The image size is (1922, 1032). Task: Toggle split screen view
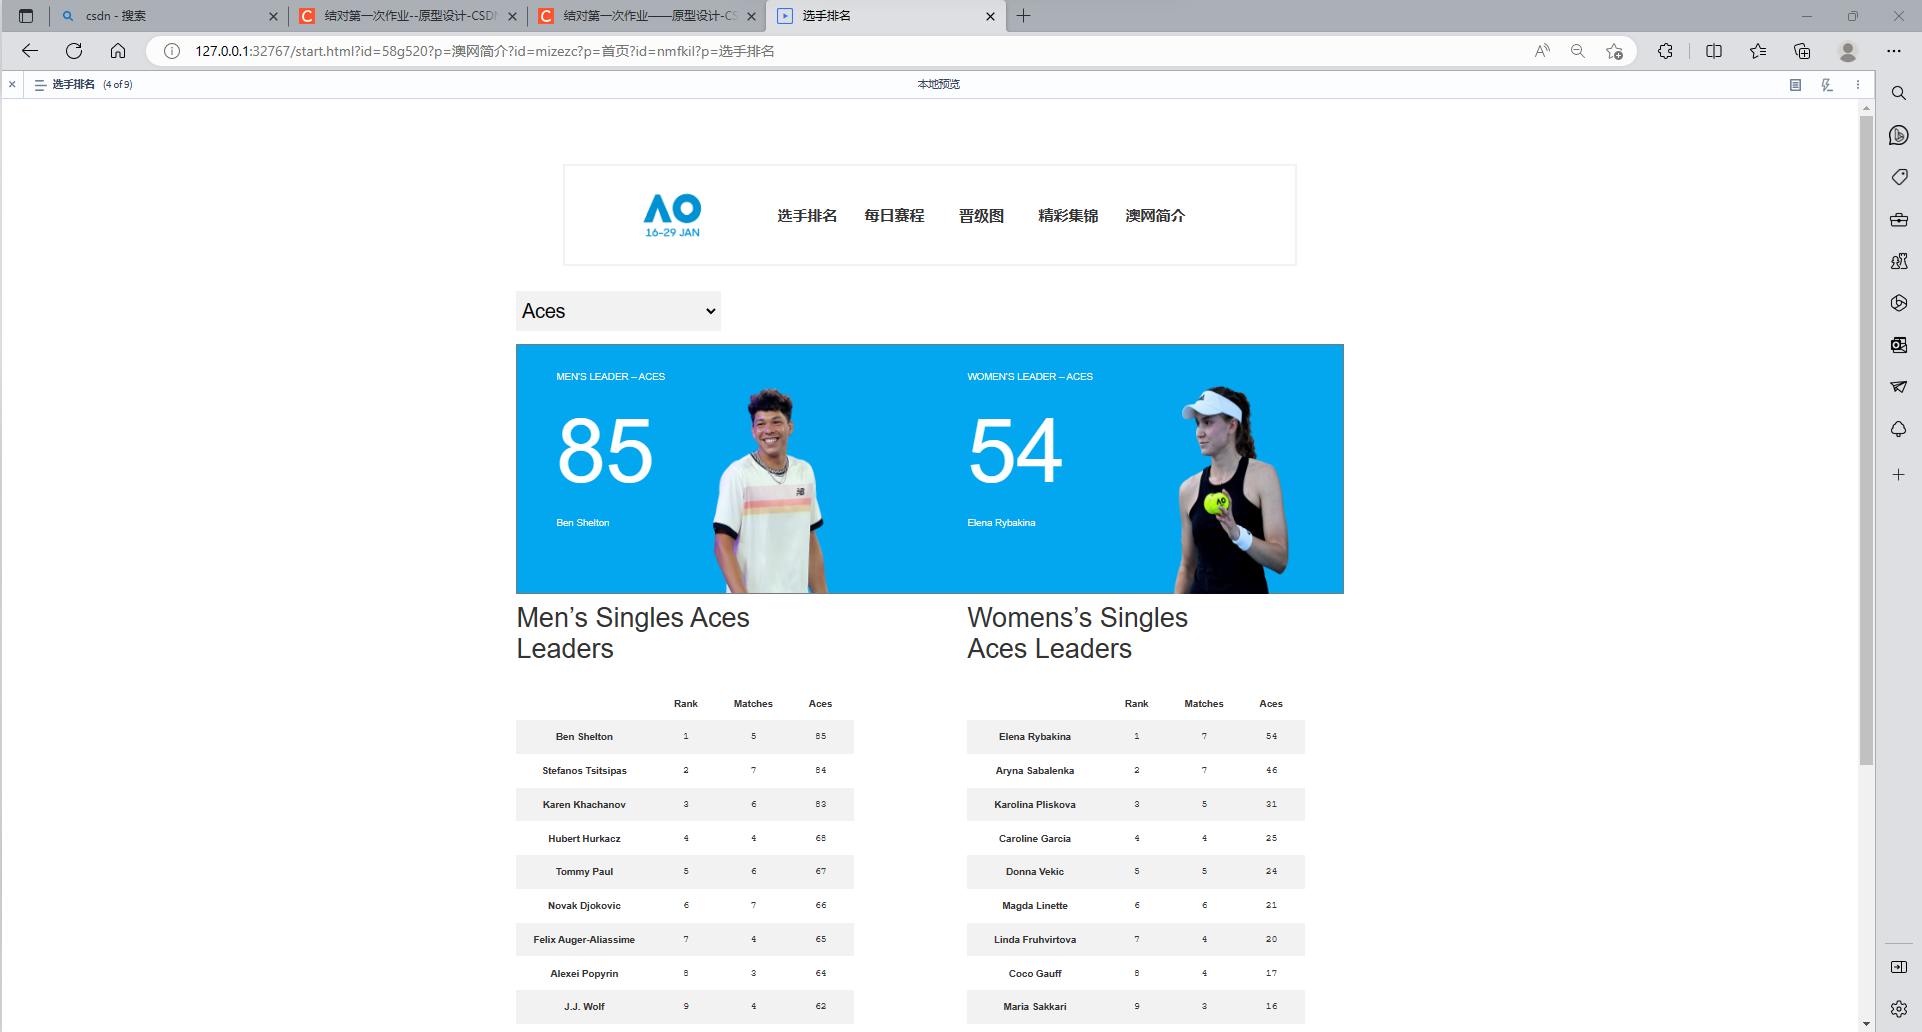click(1714, 51)
